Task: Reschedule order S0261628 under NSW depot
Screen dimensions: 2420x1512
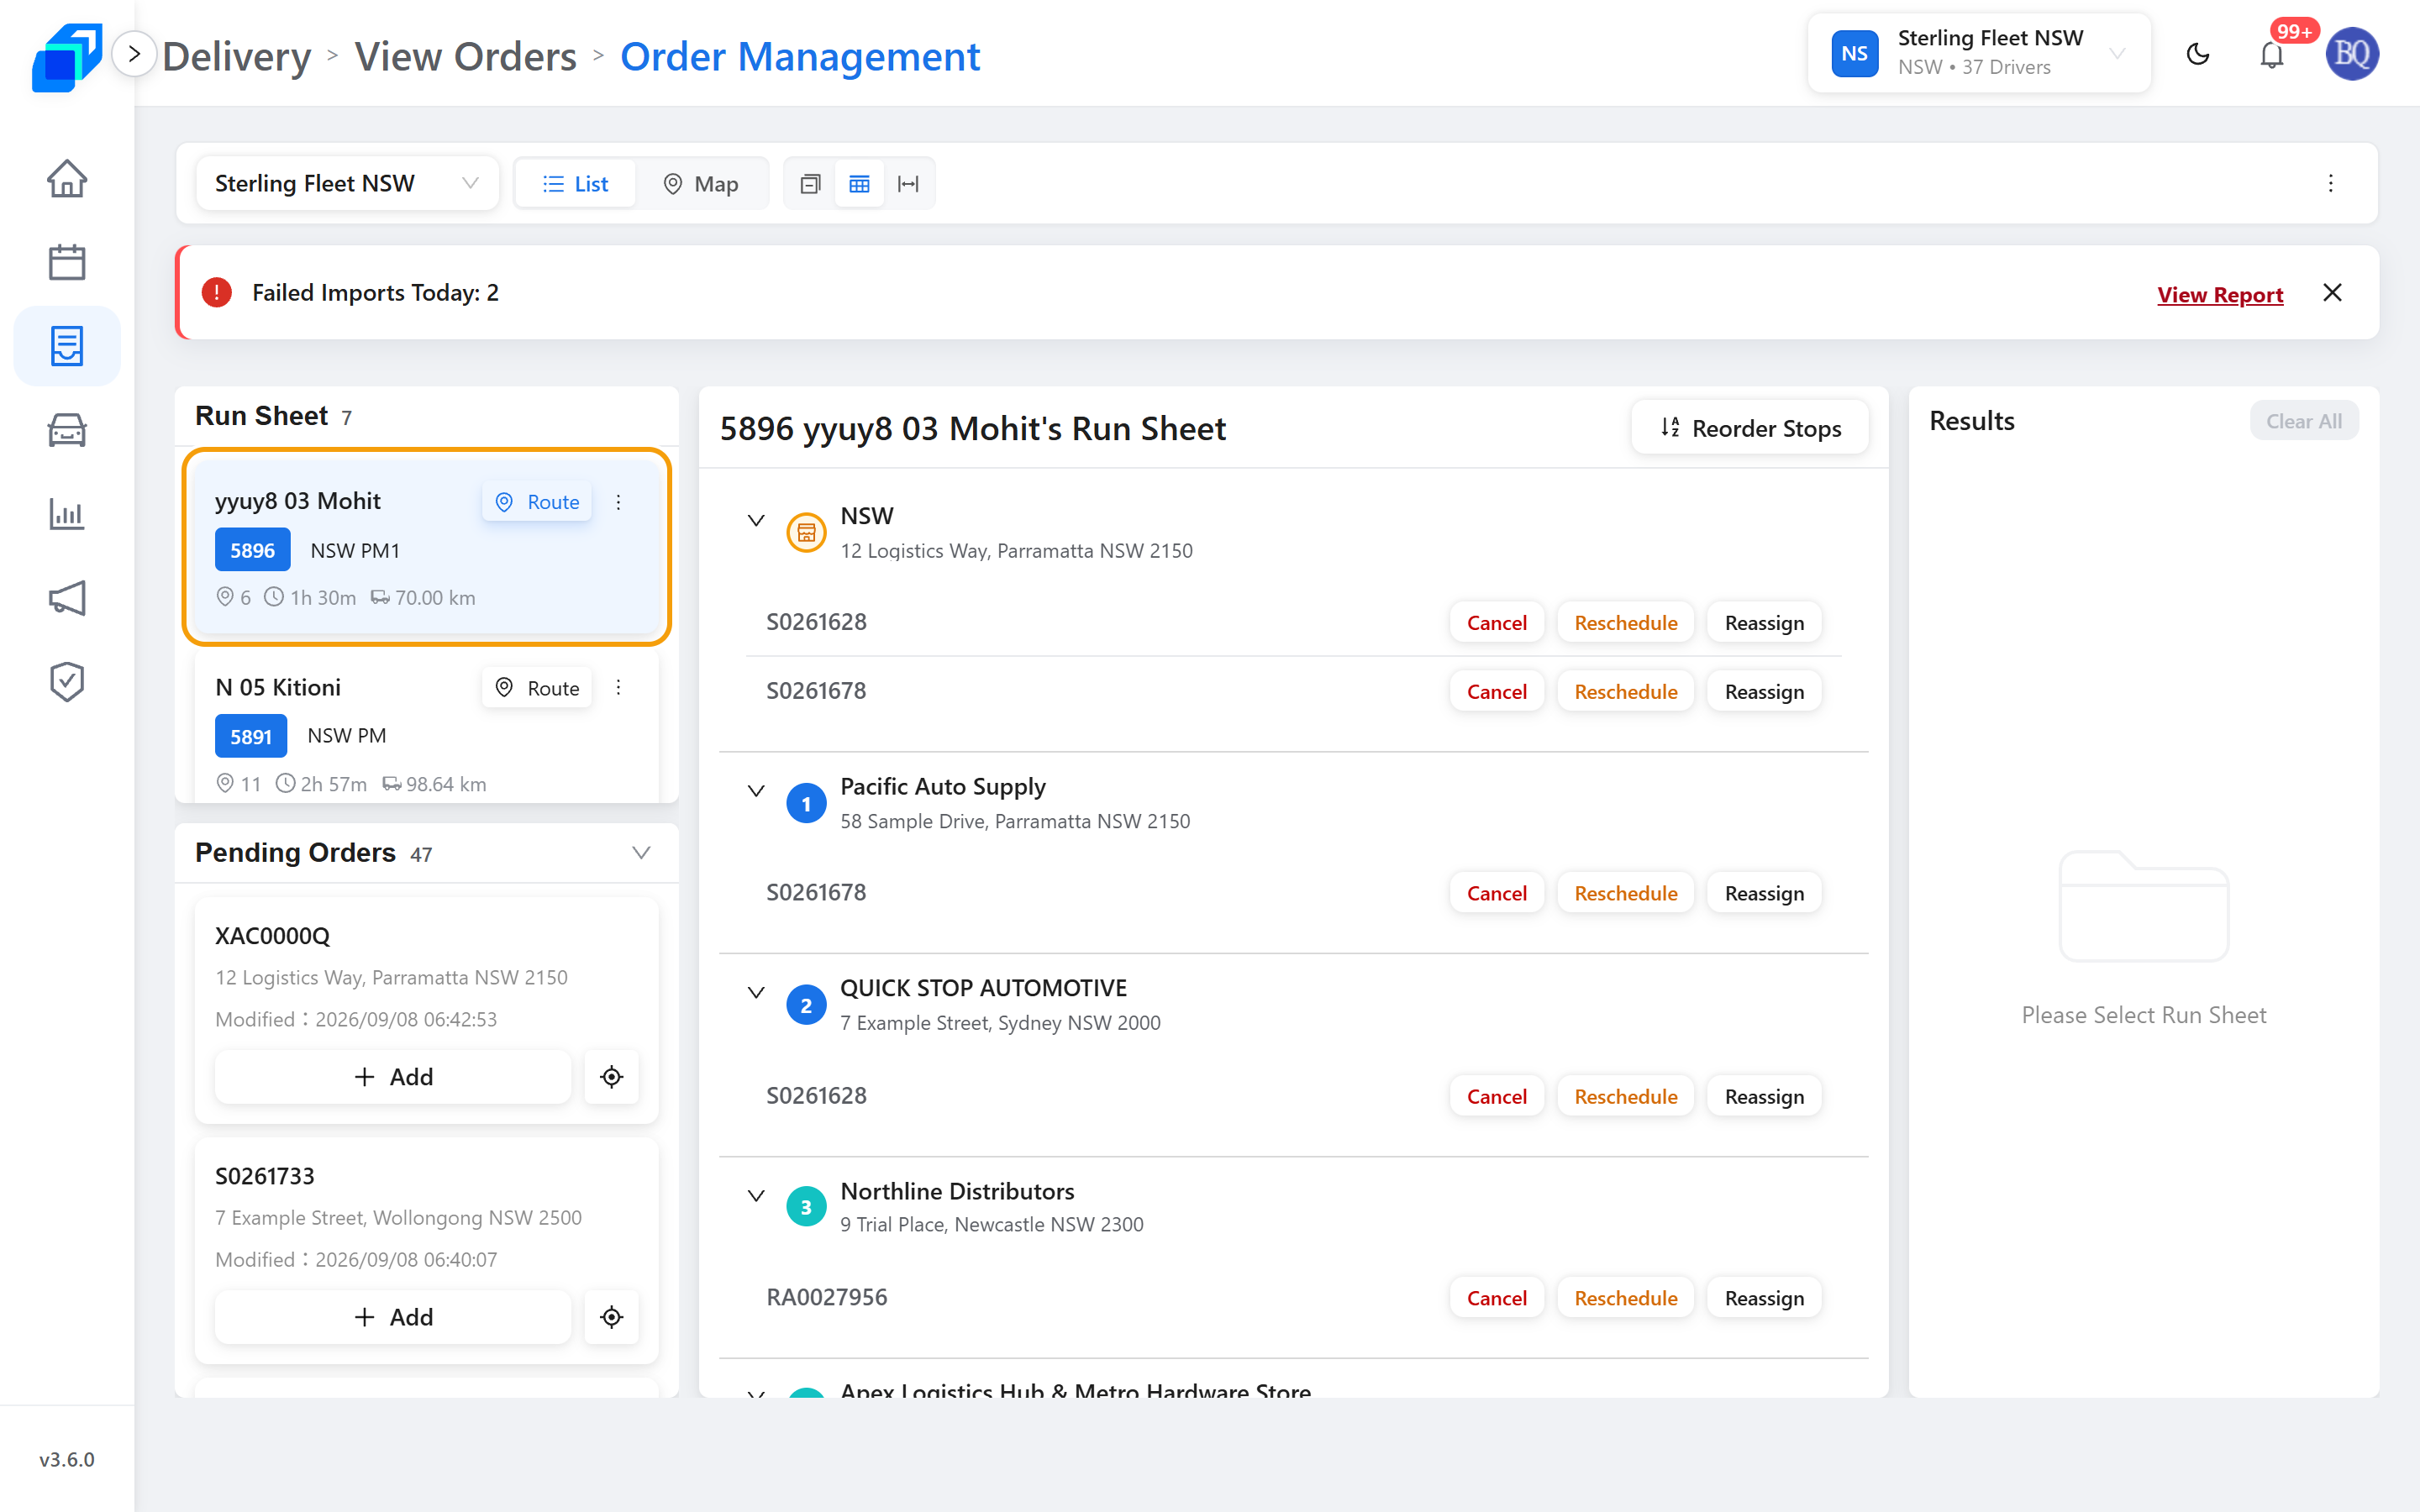Action: pyautogui.click(x=1626, y=623)
